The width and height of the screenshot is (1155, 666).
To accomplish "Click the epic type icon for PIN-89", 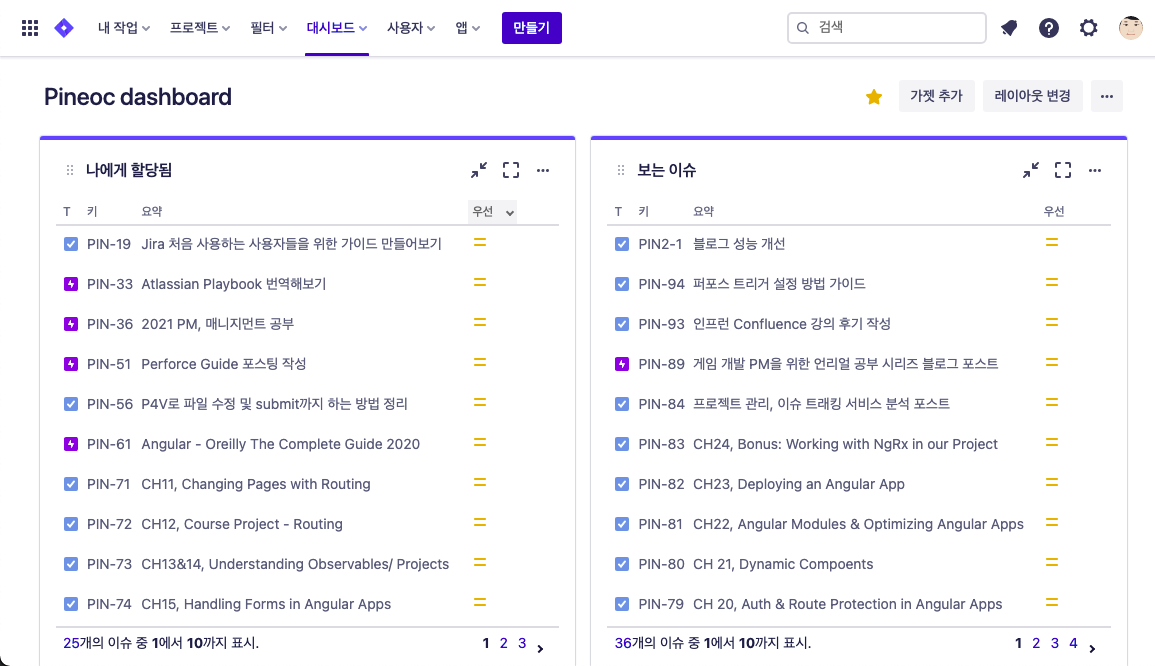I will tap(622, 364).
